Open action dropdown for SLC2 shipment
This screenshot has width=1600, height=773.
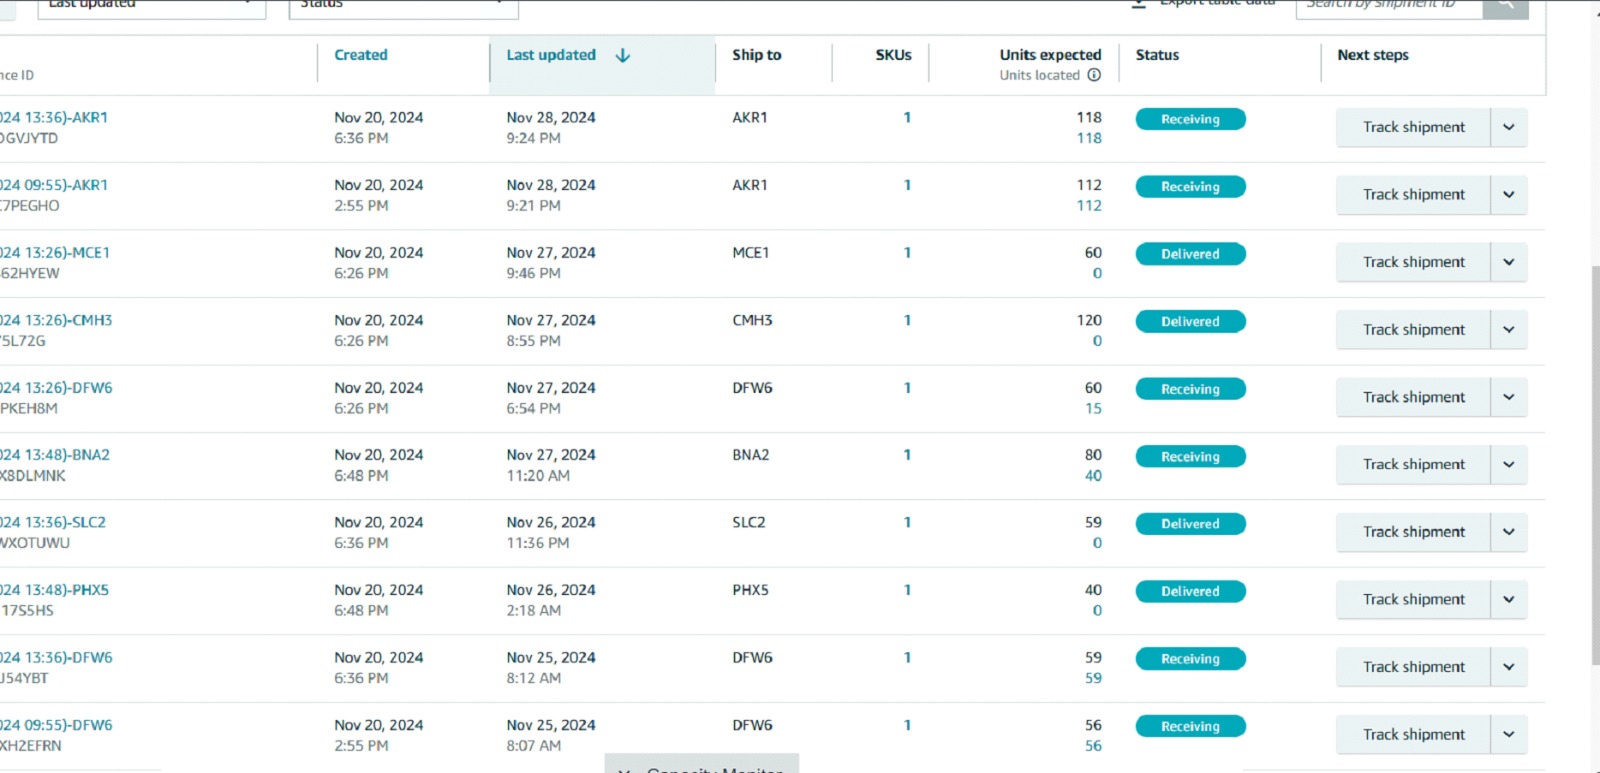coord(1509,532)
